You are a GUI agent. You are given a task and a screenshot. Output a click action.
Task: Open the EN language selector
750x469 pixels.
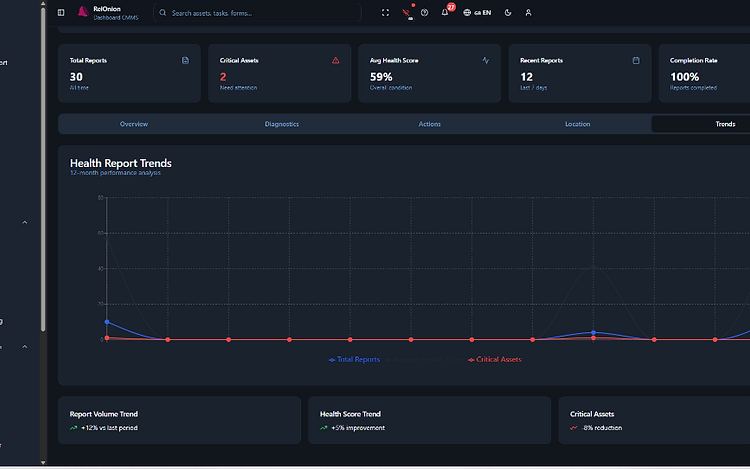477,13
